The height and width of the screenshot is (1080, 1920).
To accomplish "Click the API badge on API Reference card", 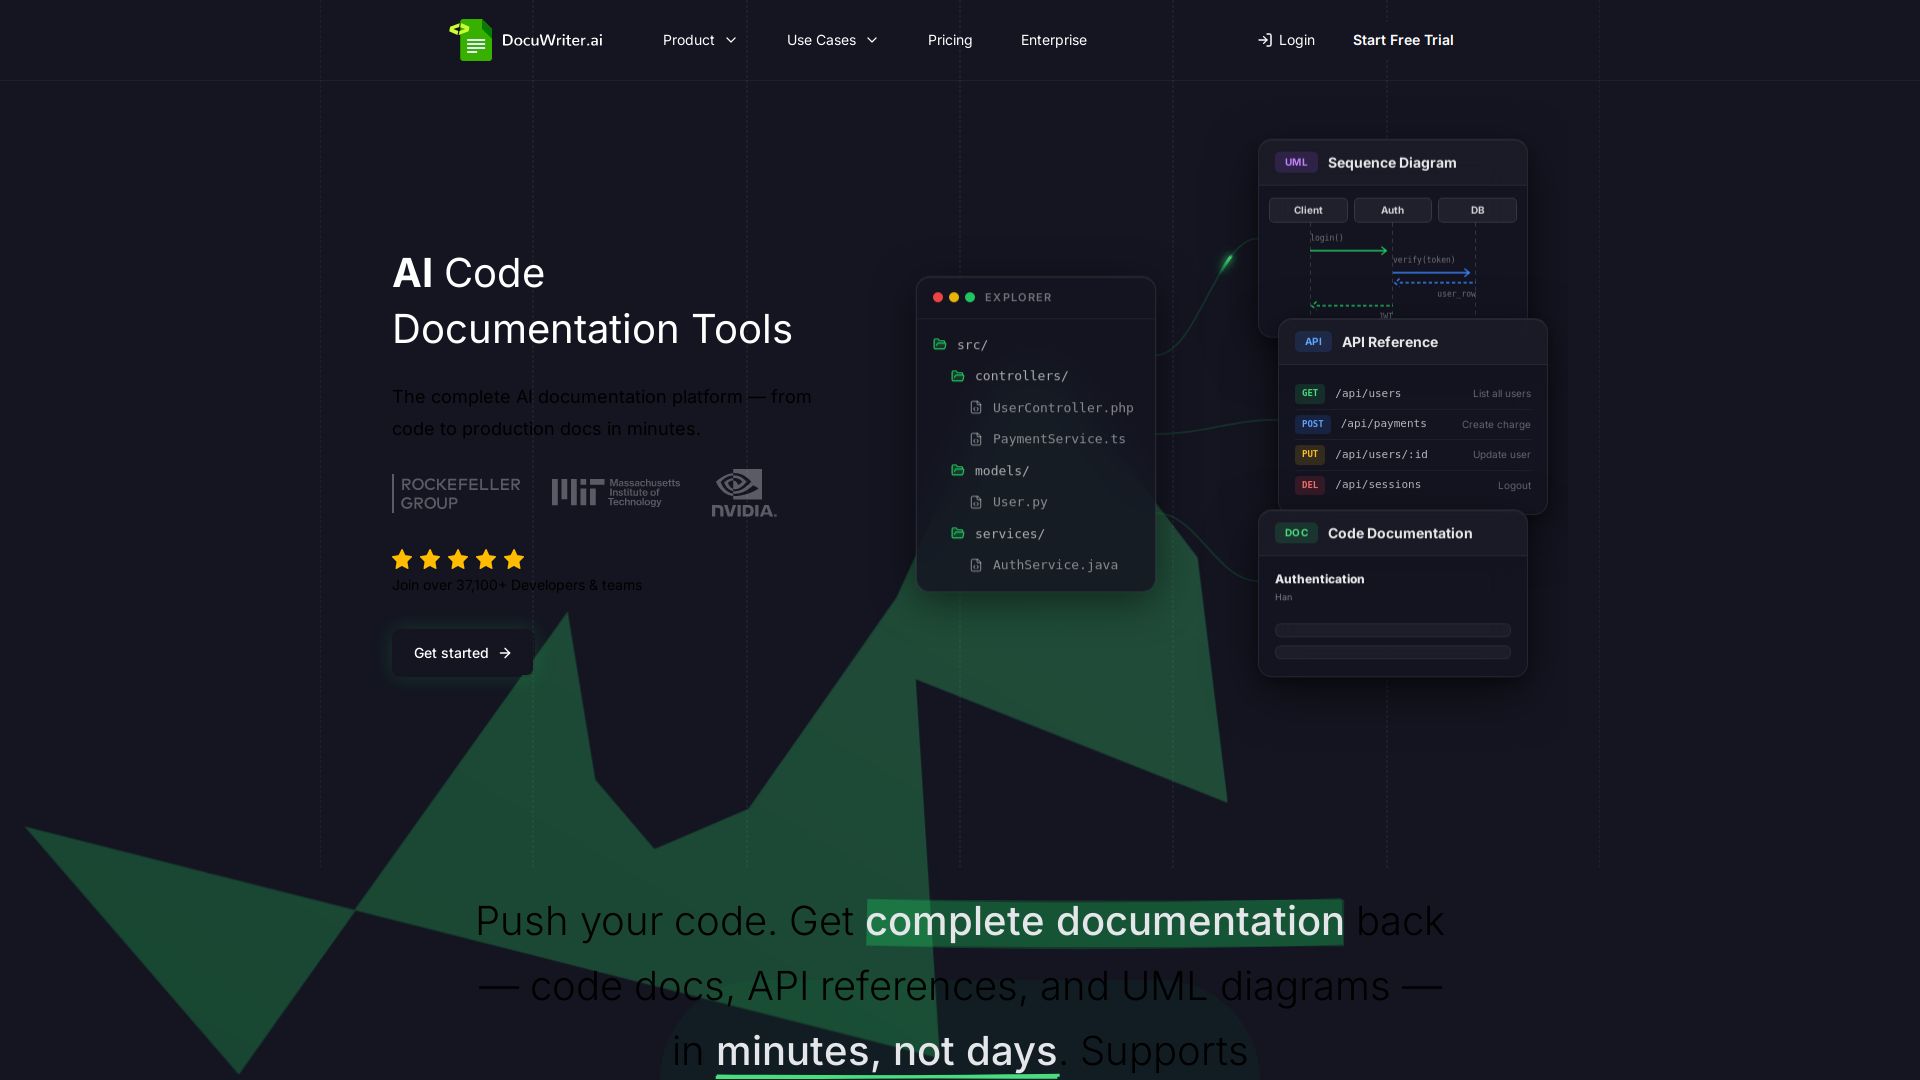I will click(x=1312, y=341).
